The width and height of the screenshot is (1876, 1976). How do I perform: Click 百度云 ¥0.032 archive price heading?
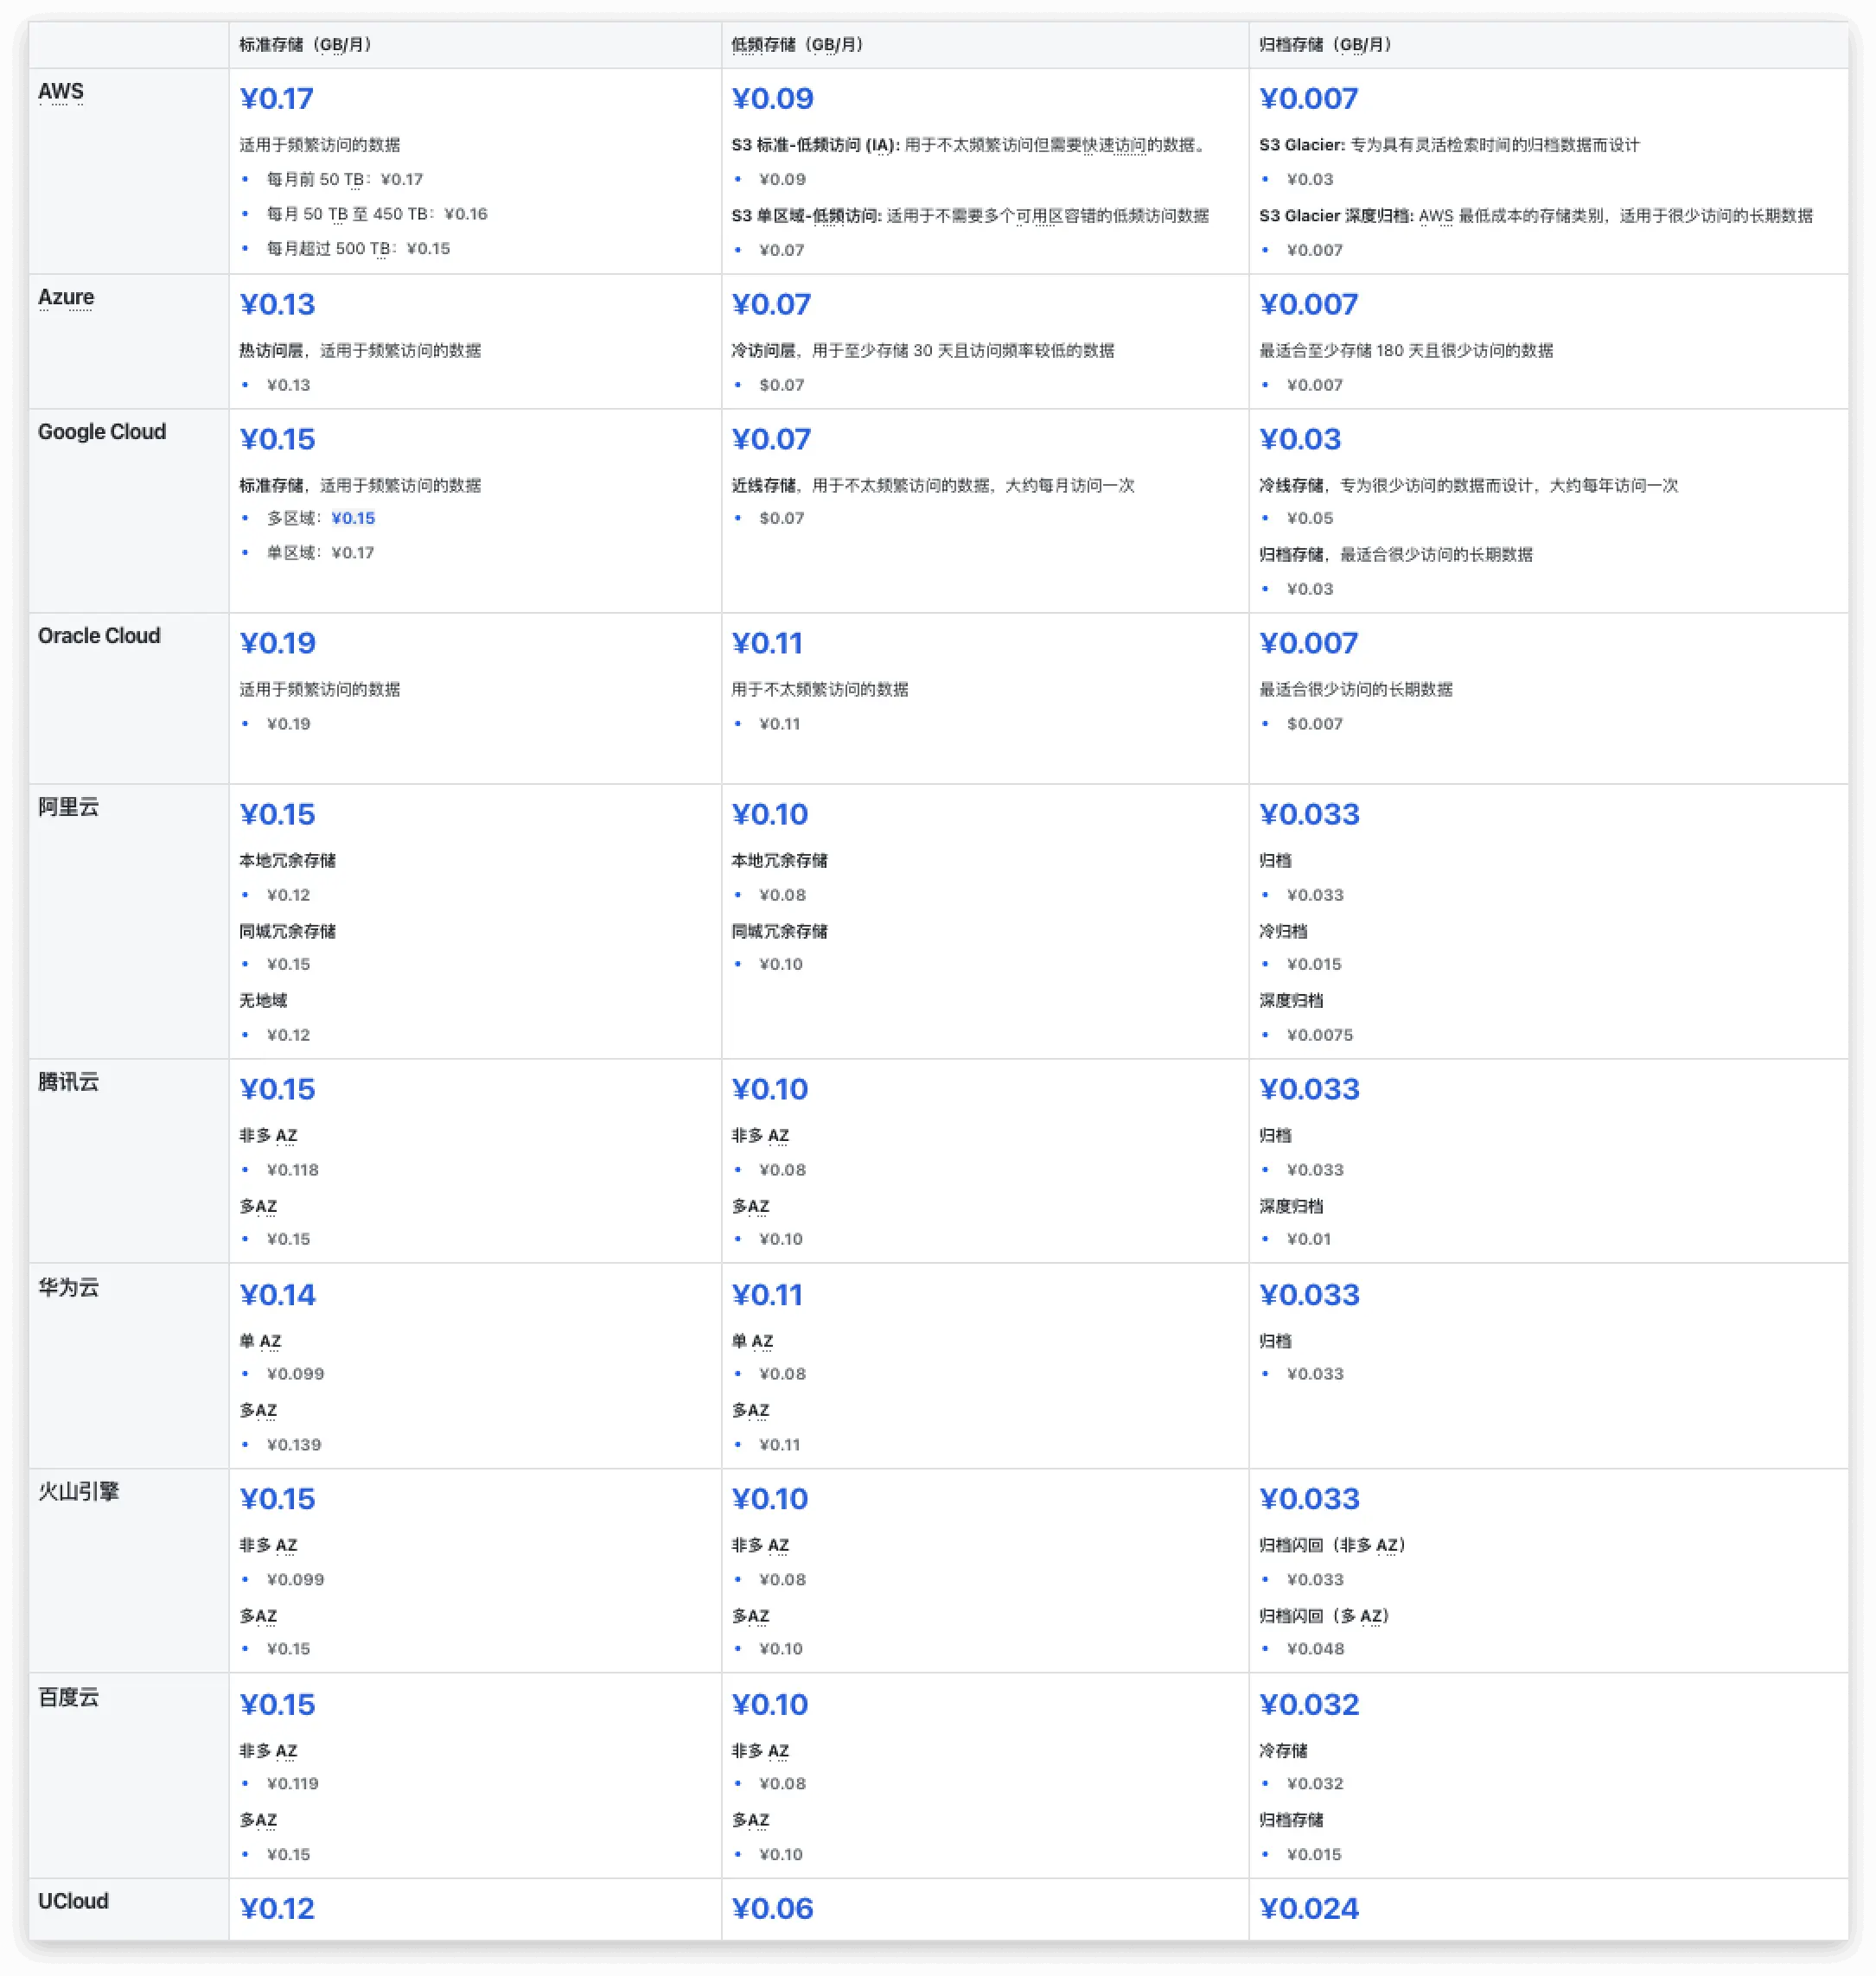click(1308, 1704)
